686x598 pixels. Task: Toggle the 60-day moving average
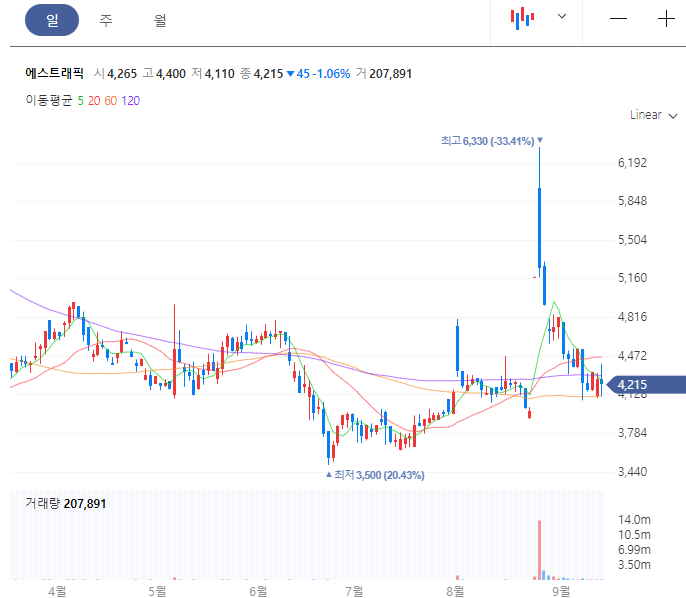point(111,101)
